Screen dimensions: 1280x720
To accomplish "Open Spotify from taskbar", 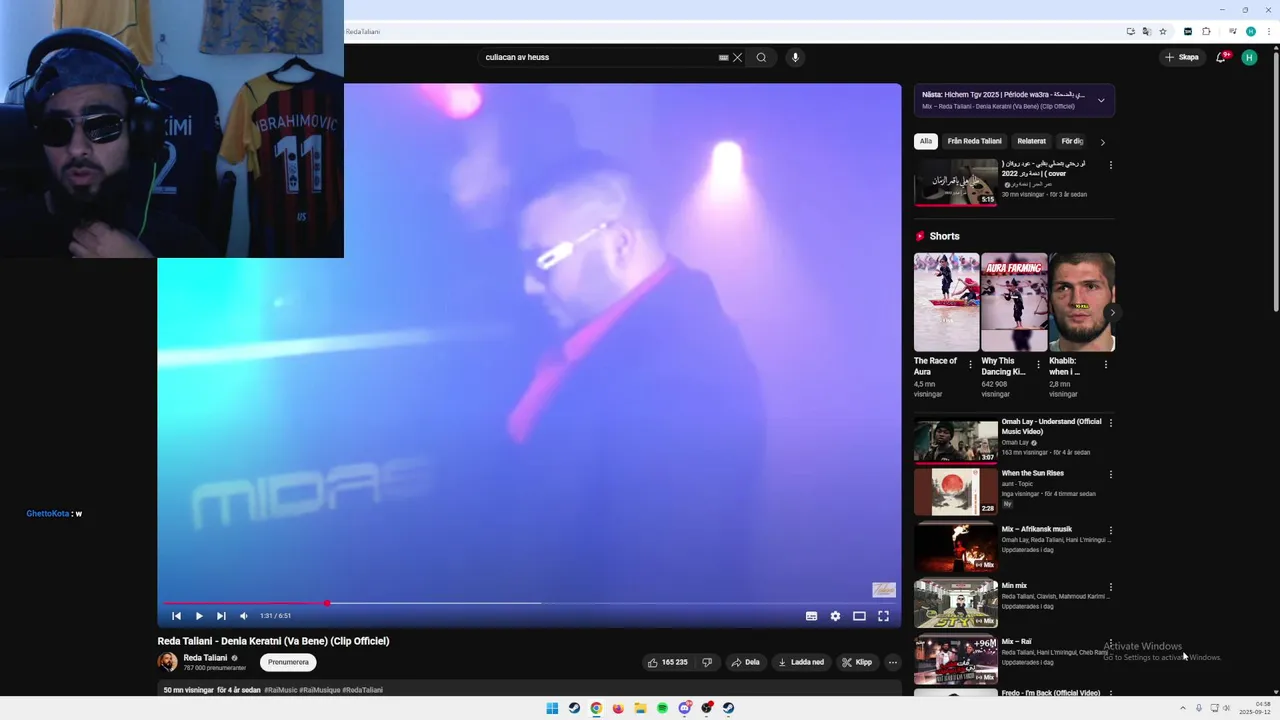I will coord(662,708).
